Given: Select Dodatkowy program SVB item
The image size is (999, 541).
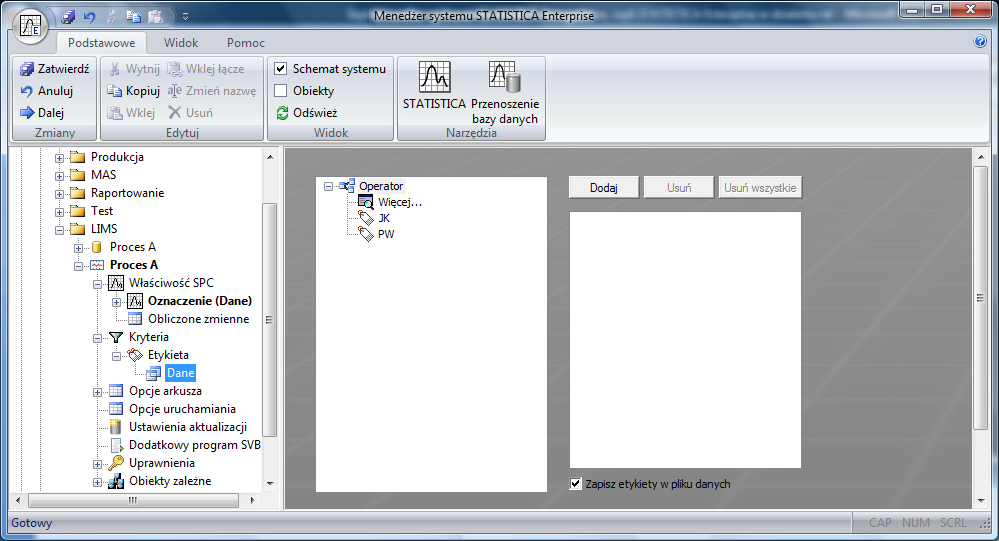Looking at the screenshot, I should click(x=195, y=445).
